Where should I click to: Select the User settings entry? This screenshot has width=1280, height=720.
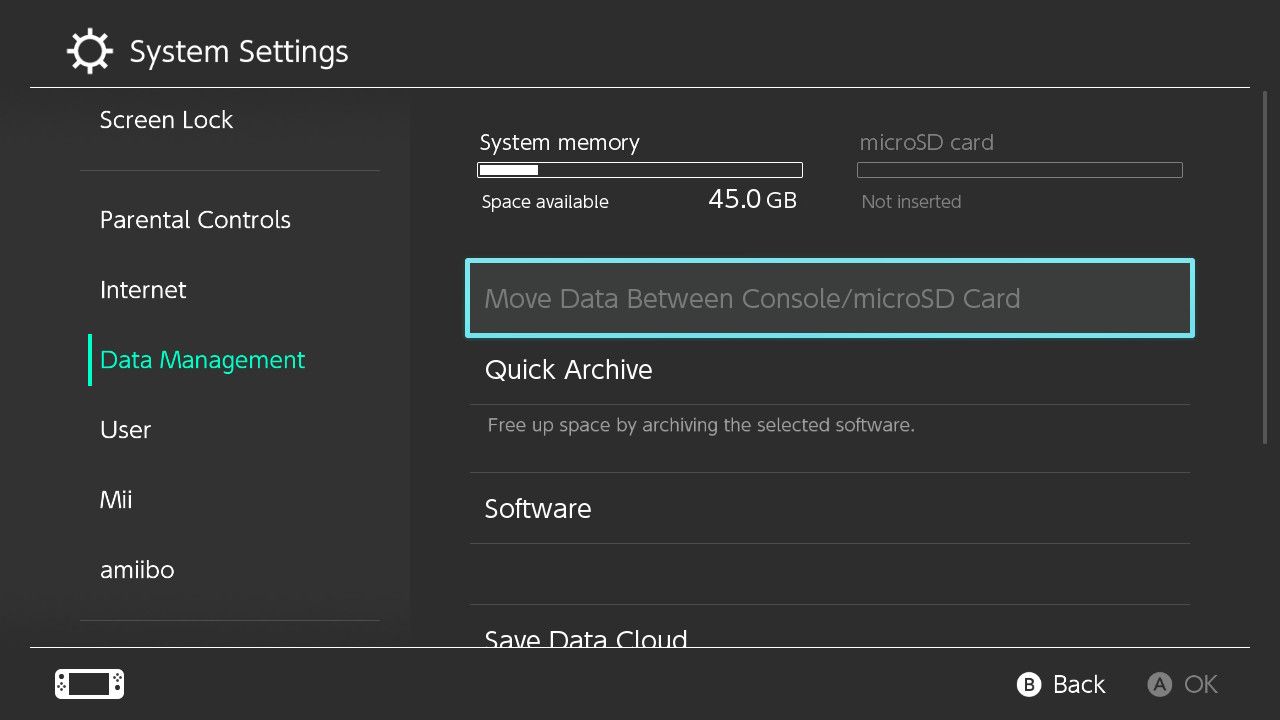[x=125, y=429]
